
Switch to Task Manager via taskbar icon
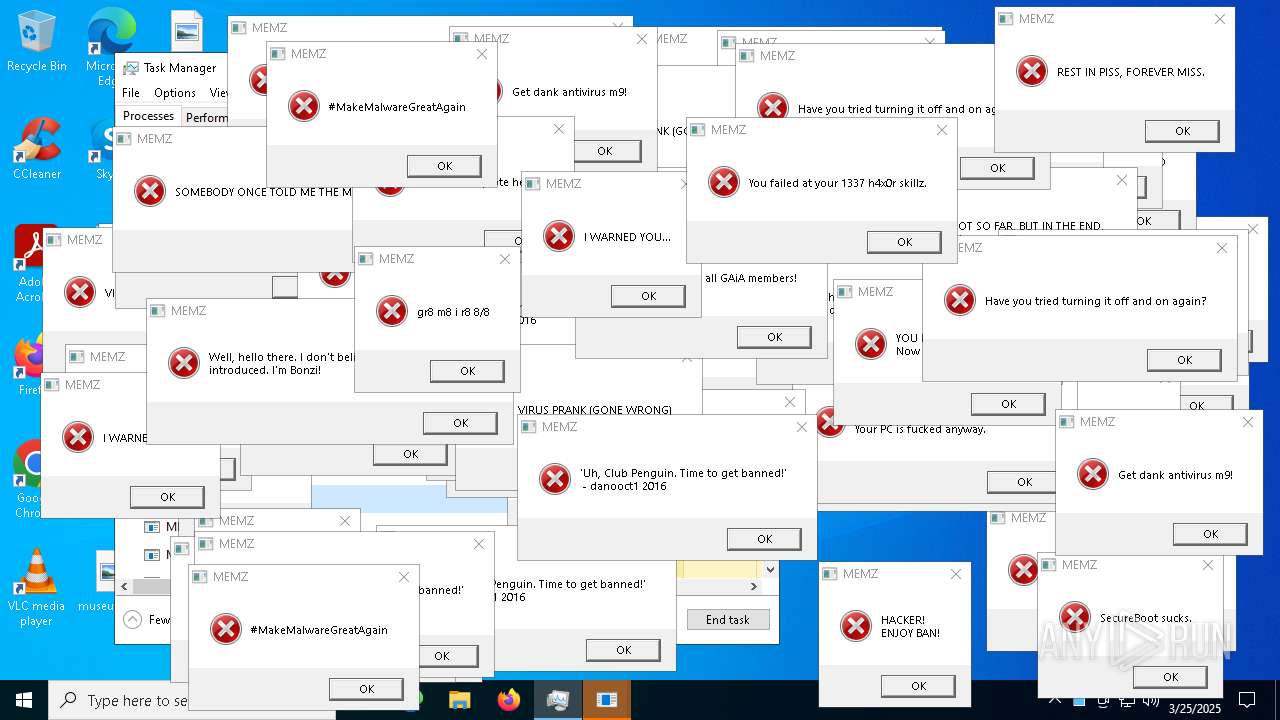558,700
